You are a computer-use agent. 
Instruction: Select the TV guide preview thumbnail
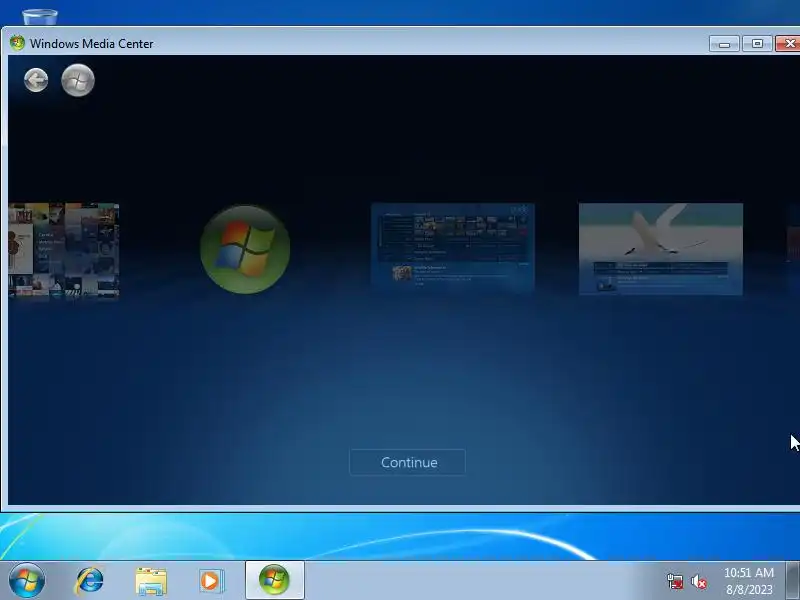(453, 248)
